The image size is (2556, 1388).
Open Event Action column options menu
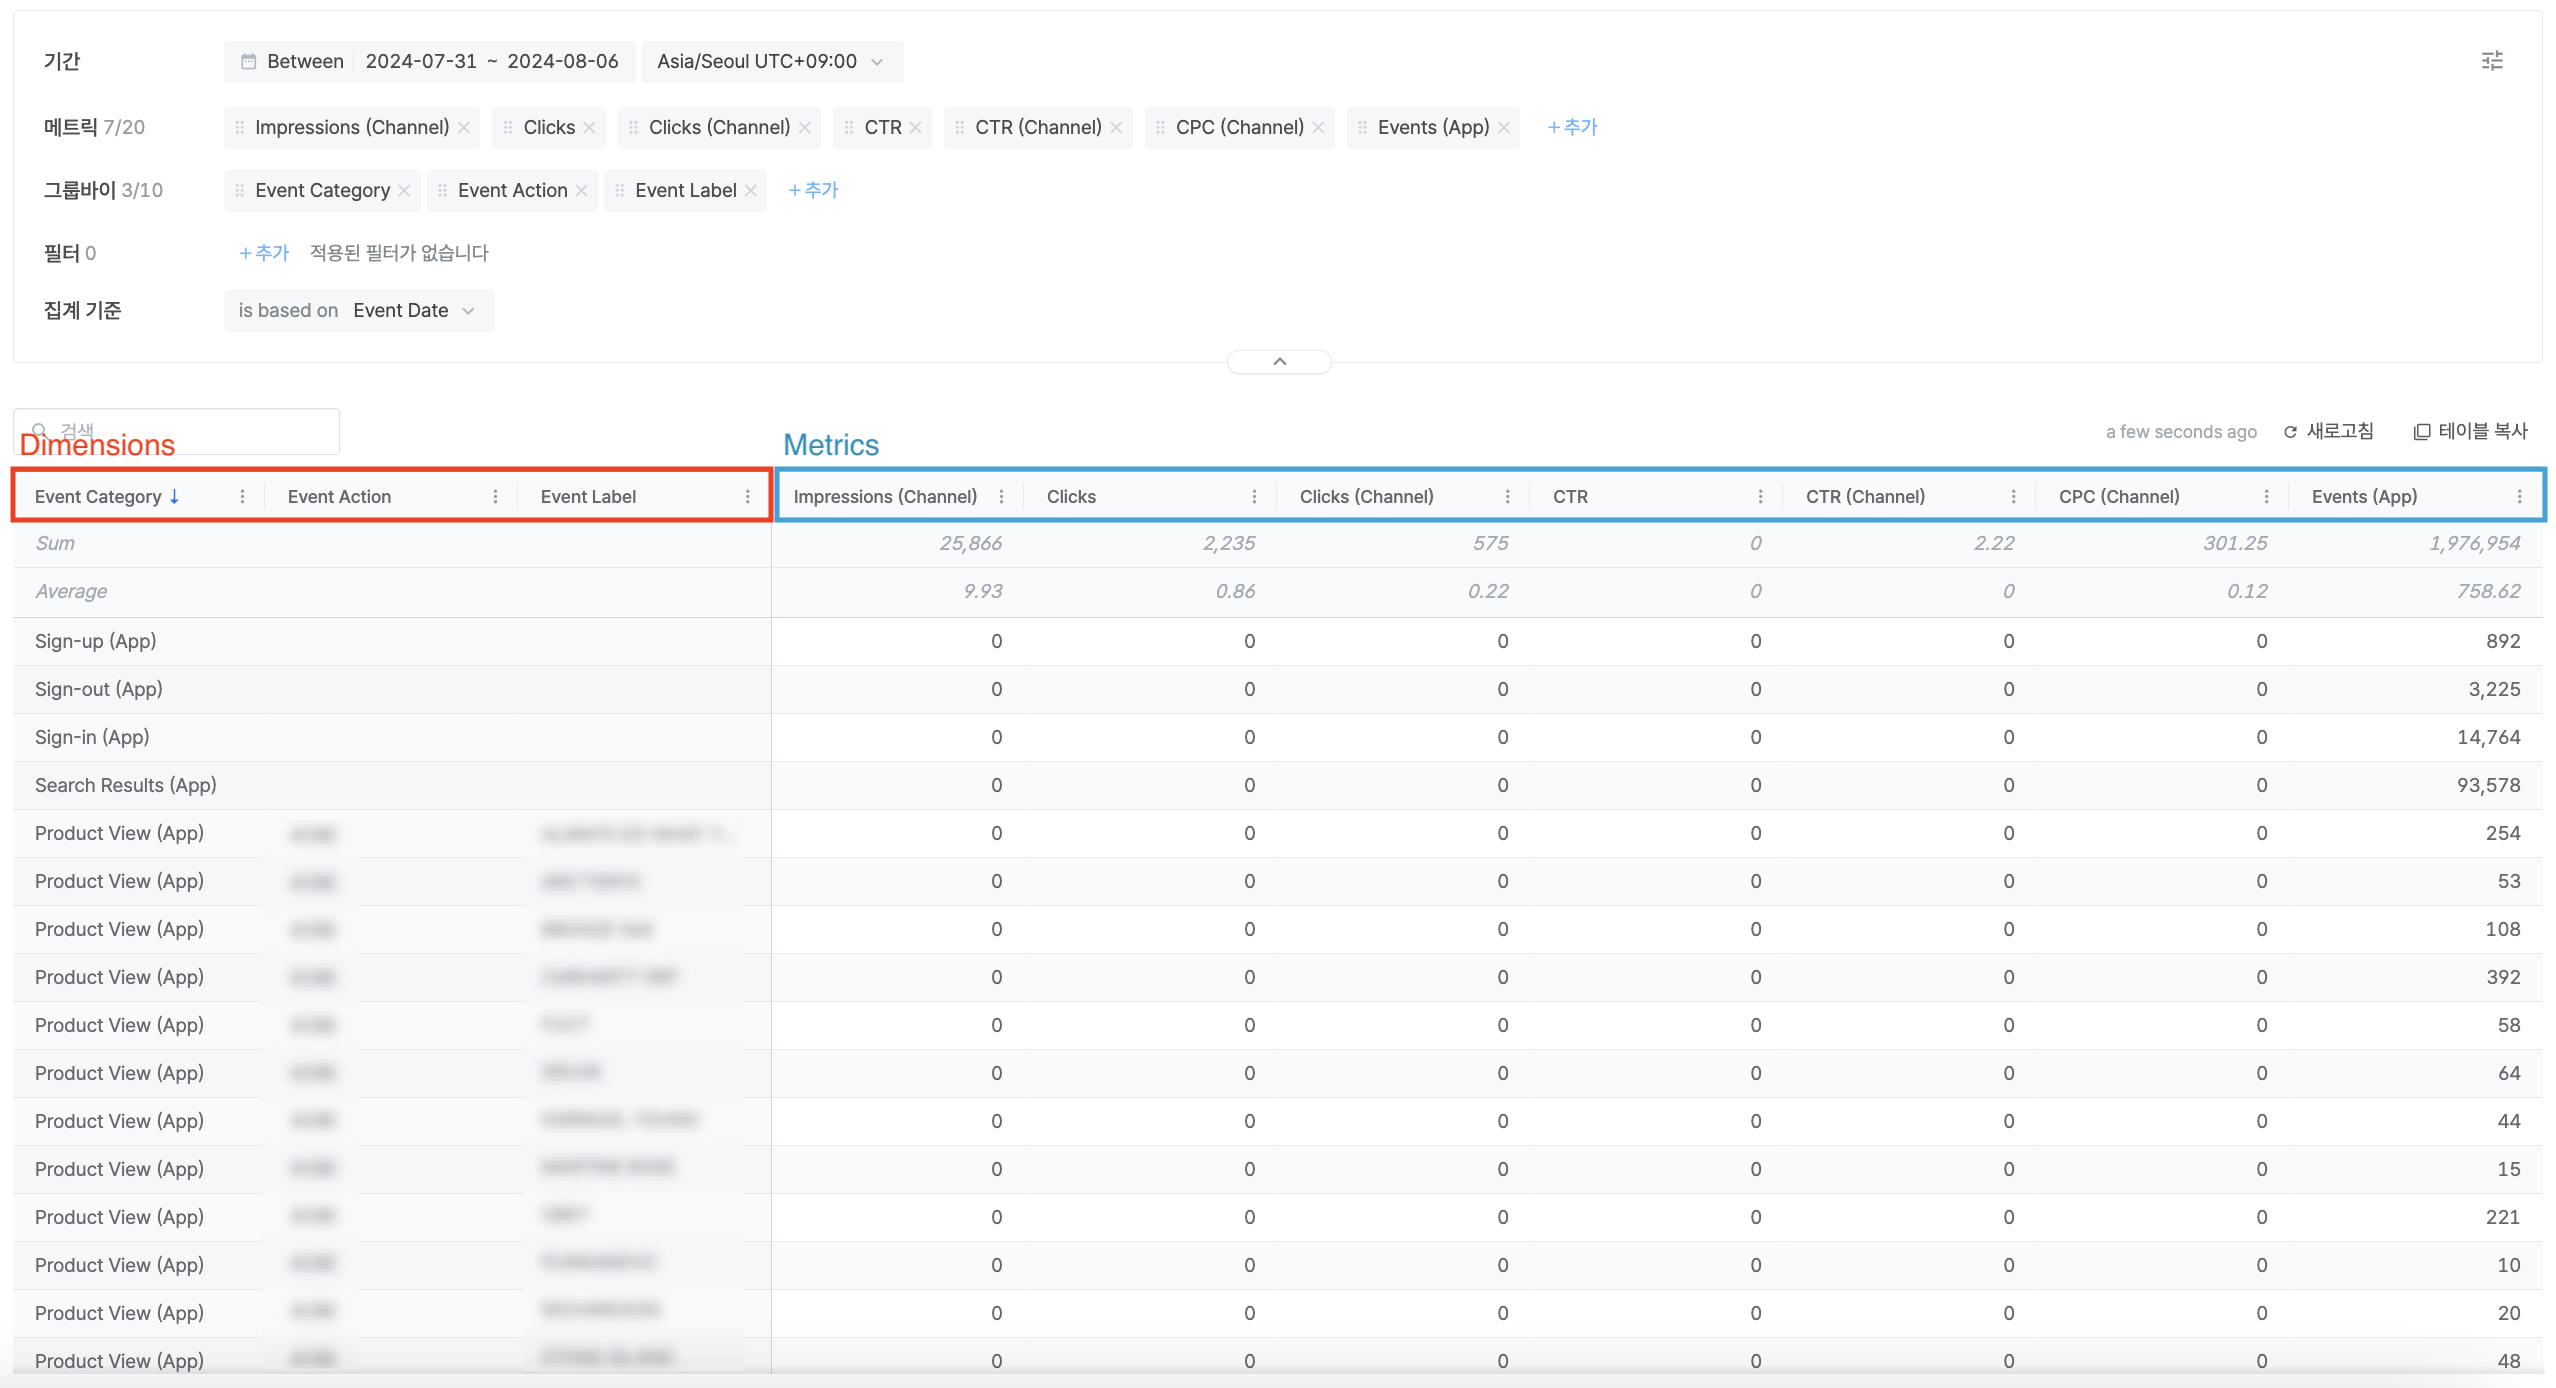495,497
